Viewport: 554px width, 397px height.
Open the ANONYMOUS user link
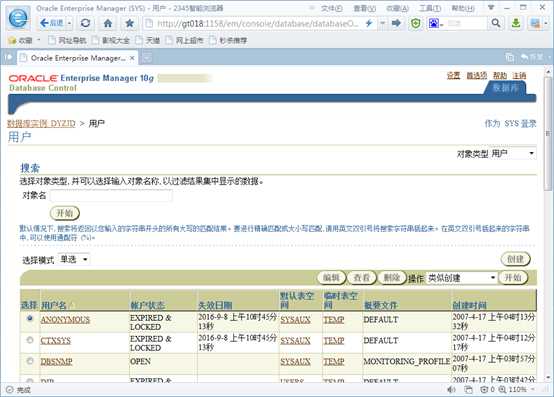[65, 319]
